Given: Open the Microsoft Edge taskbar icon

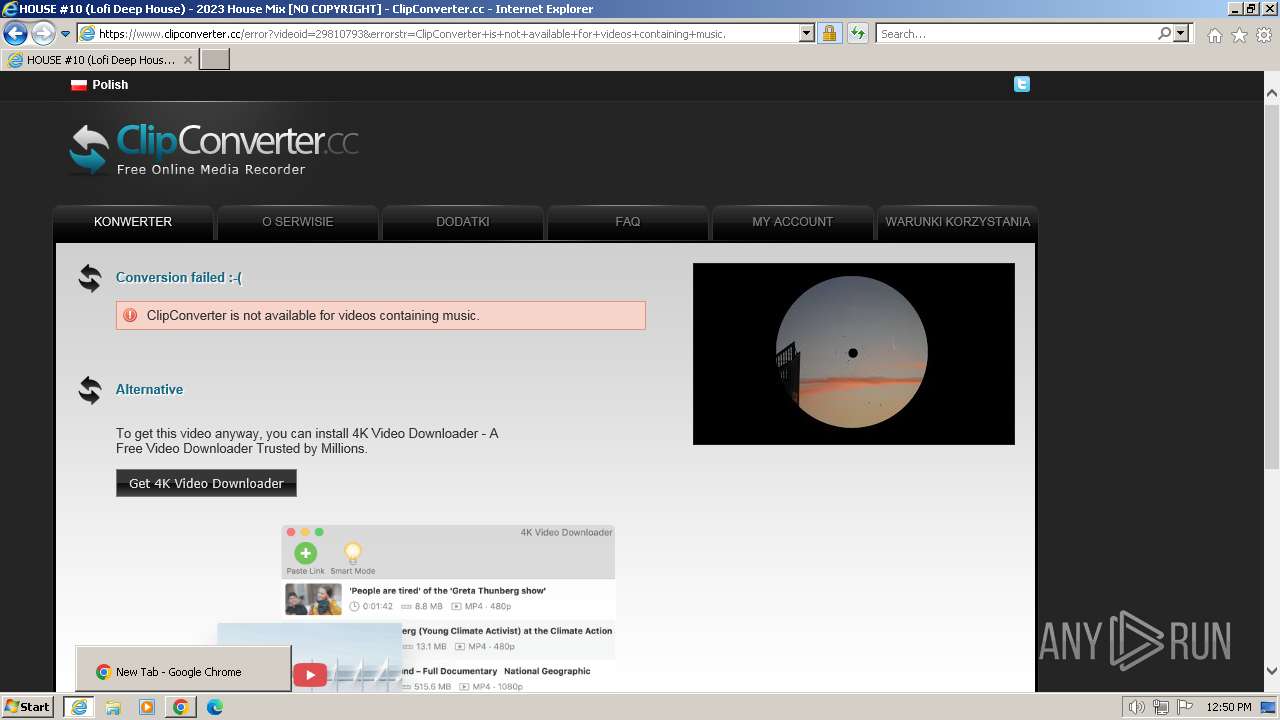Looking at the screenshot, I should [214, 707].
